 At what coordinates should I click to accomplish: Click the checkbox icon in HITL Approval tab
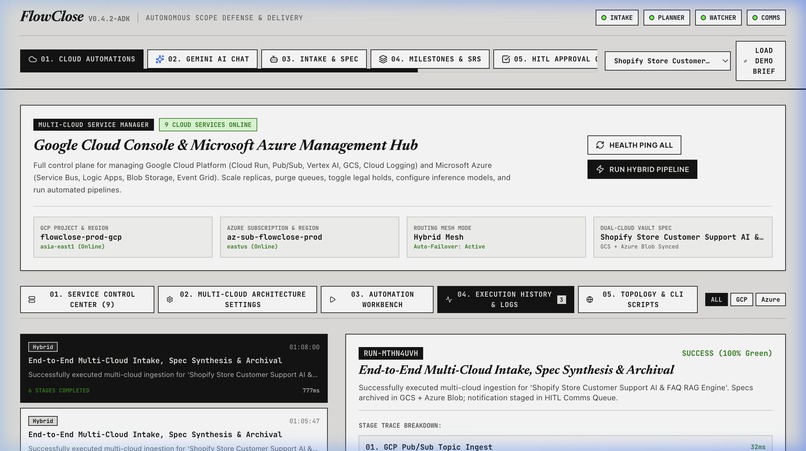506,59
